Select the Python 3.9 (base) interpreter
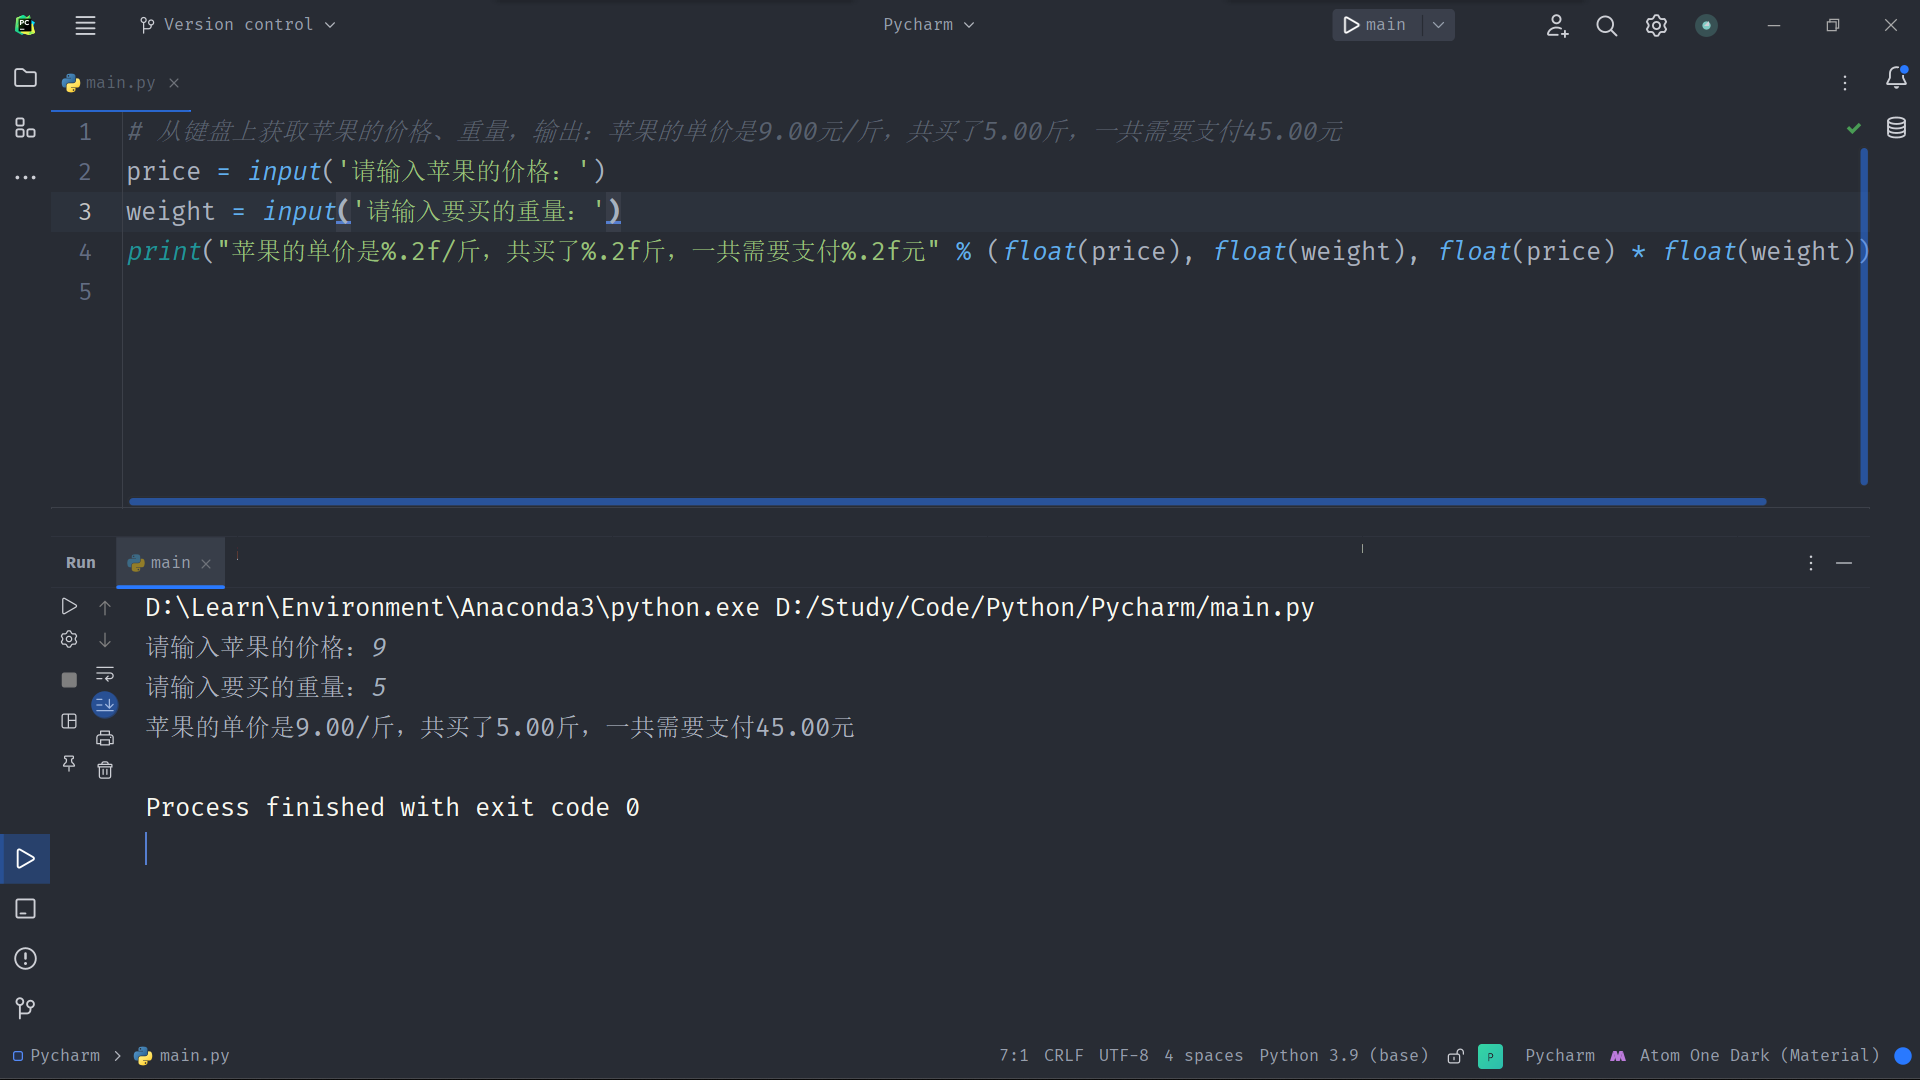 1344,1056
